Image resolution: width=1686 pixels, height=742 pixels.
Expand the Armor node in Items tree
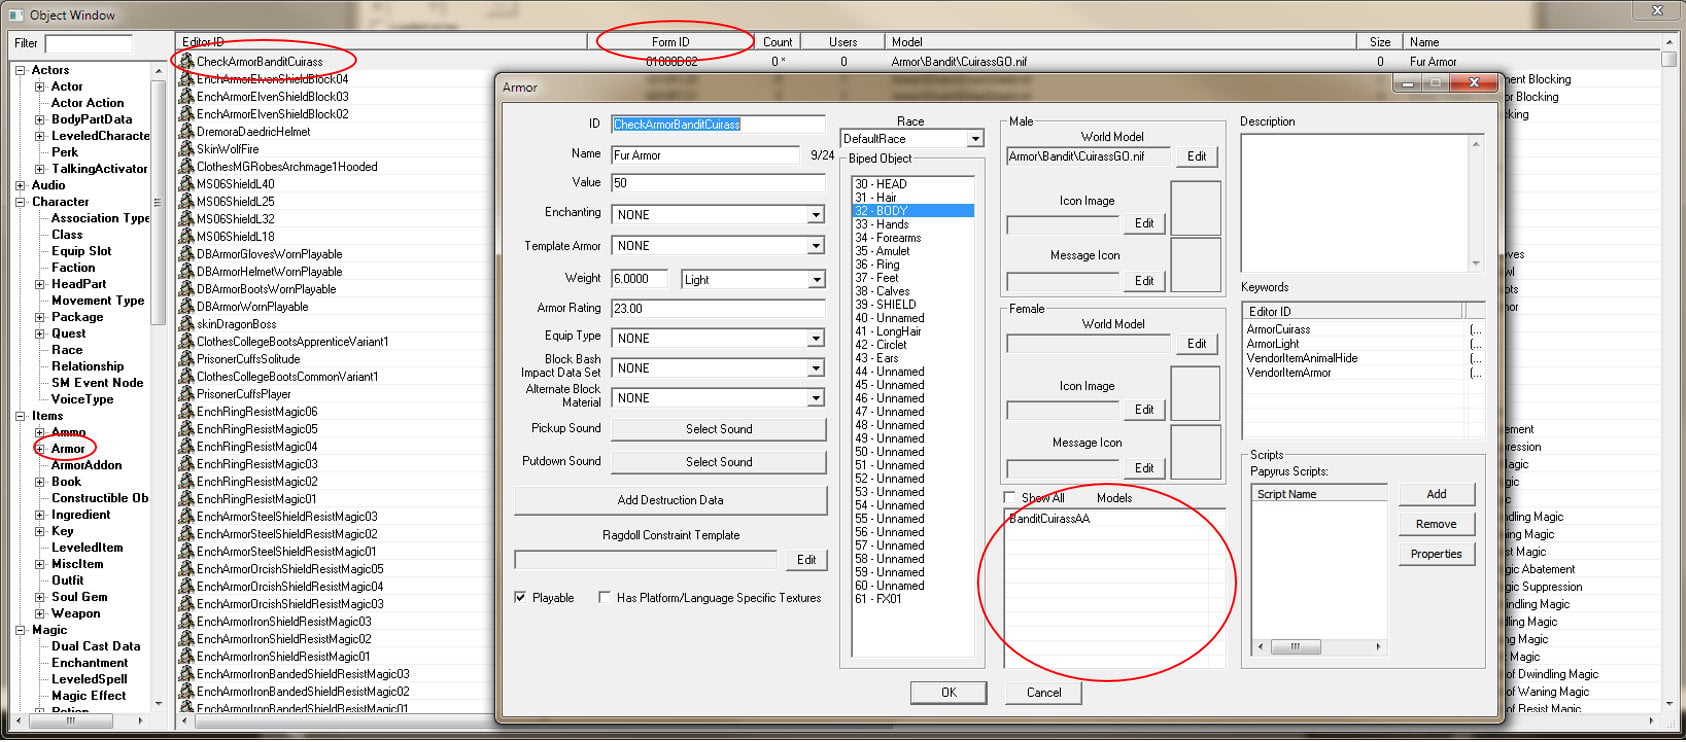tap(40, 449)
